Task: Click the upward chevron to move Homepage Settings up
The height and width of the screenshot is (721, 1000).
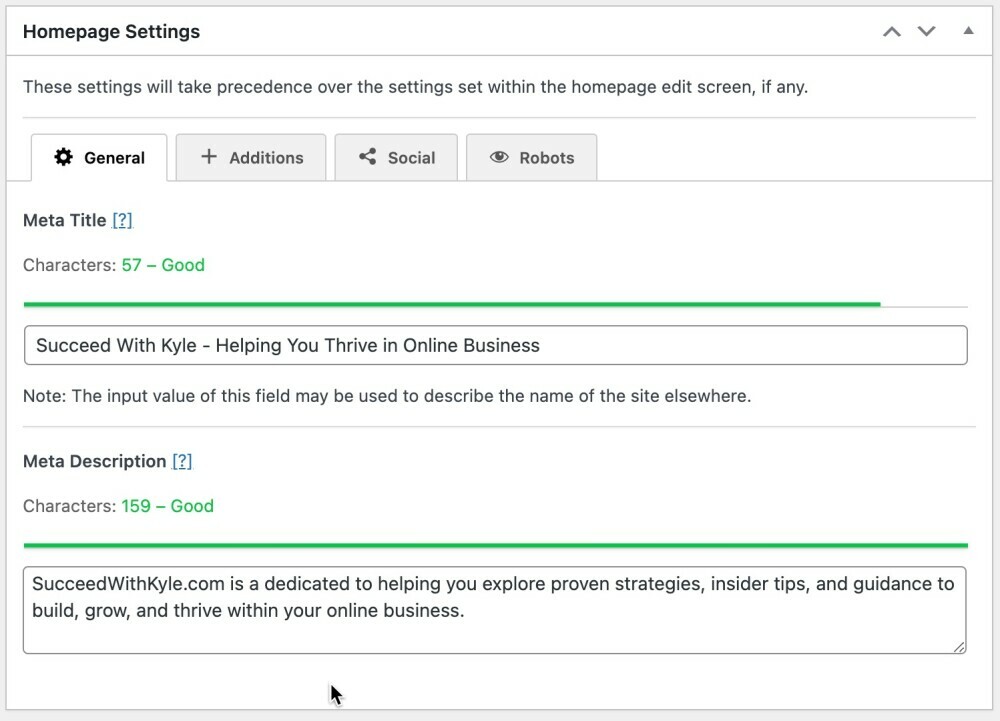Action: (x=891, y=31)
